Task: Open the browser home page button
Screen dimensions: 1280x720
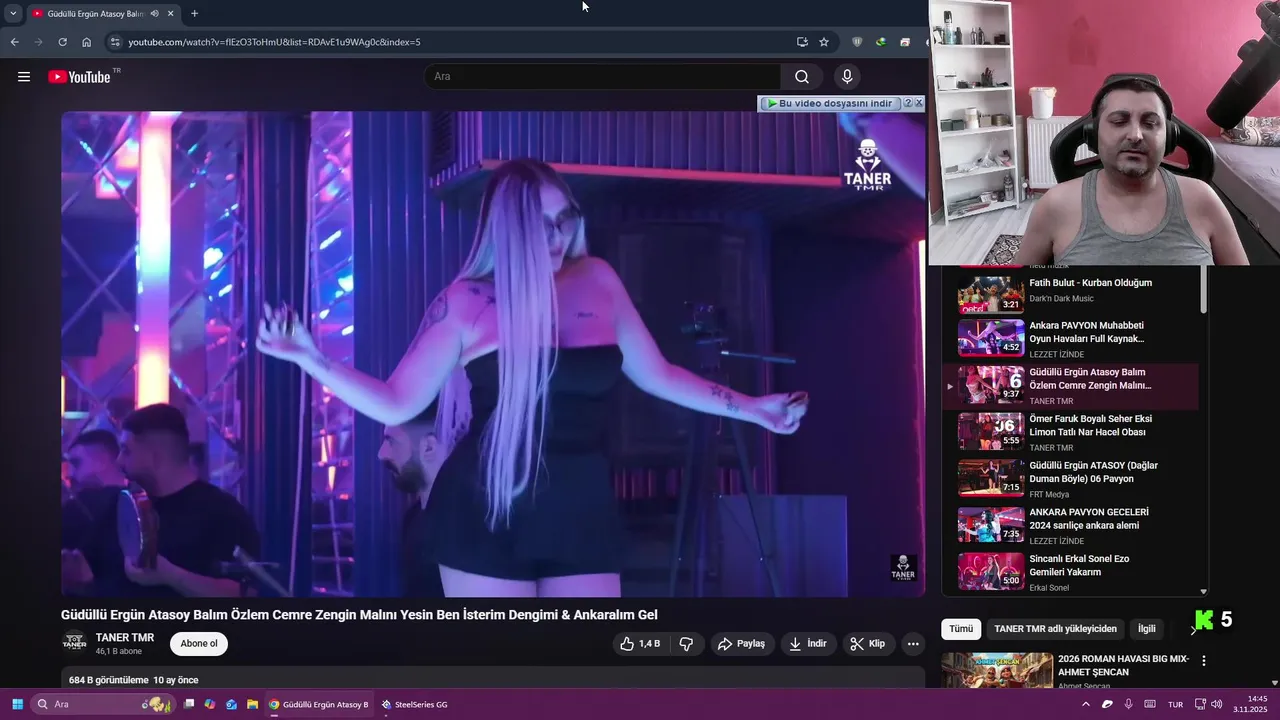Action: pyautogui.click(x=86, y=42)
